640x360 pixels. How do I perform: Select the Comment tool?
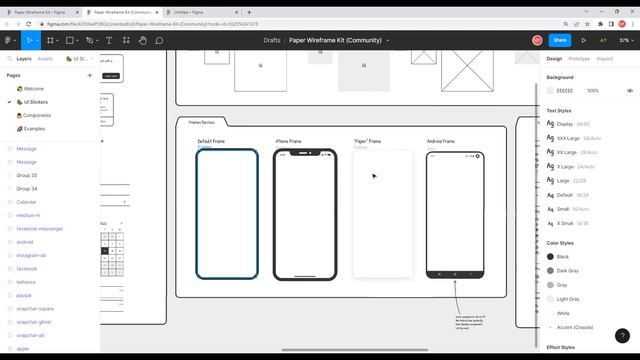(x=159, y=40)
